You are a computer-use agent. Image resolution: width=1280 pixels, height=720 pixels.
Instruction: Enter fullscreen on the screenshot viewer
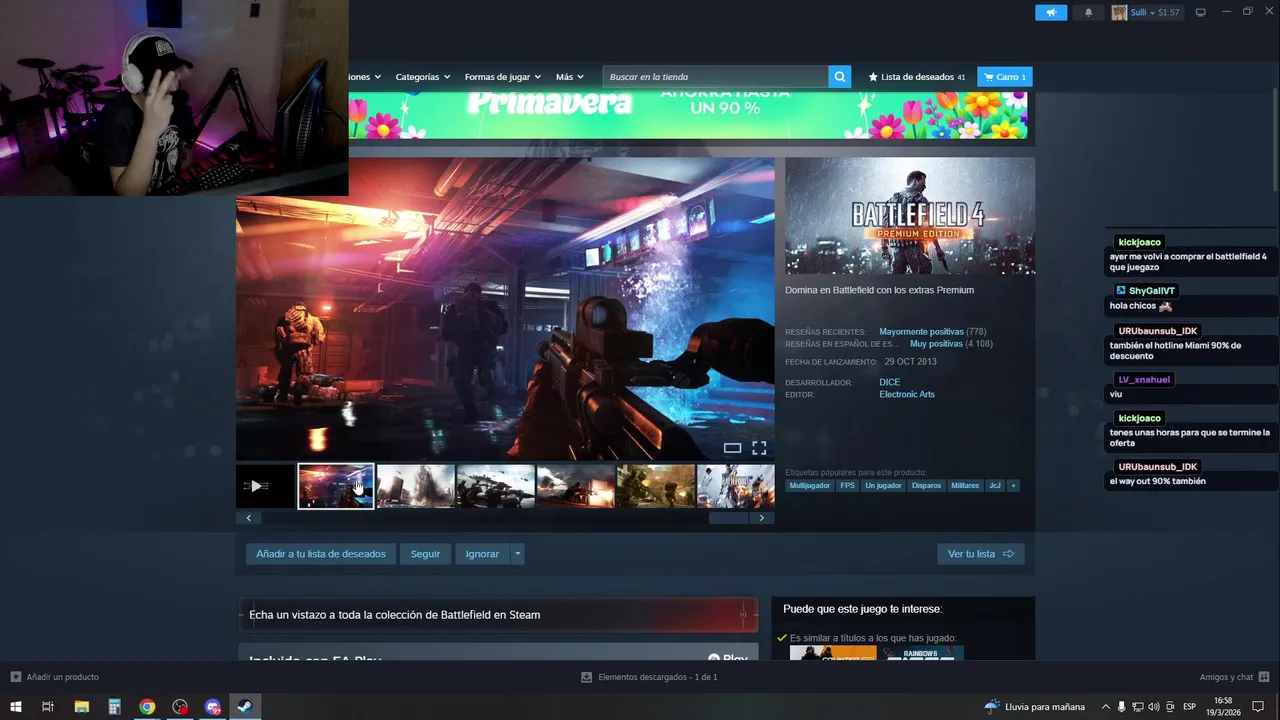pyautogui.click(x=759, y=448)
